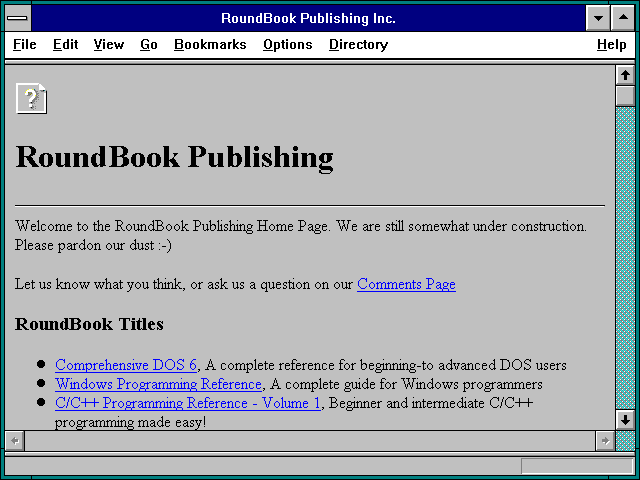This screenshot has height=480, width=640.
Task: Click the horizontal scrollbar left arrow
Action: [15, 441]
